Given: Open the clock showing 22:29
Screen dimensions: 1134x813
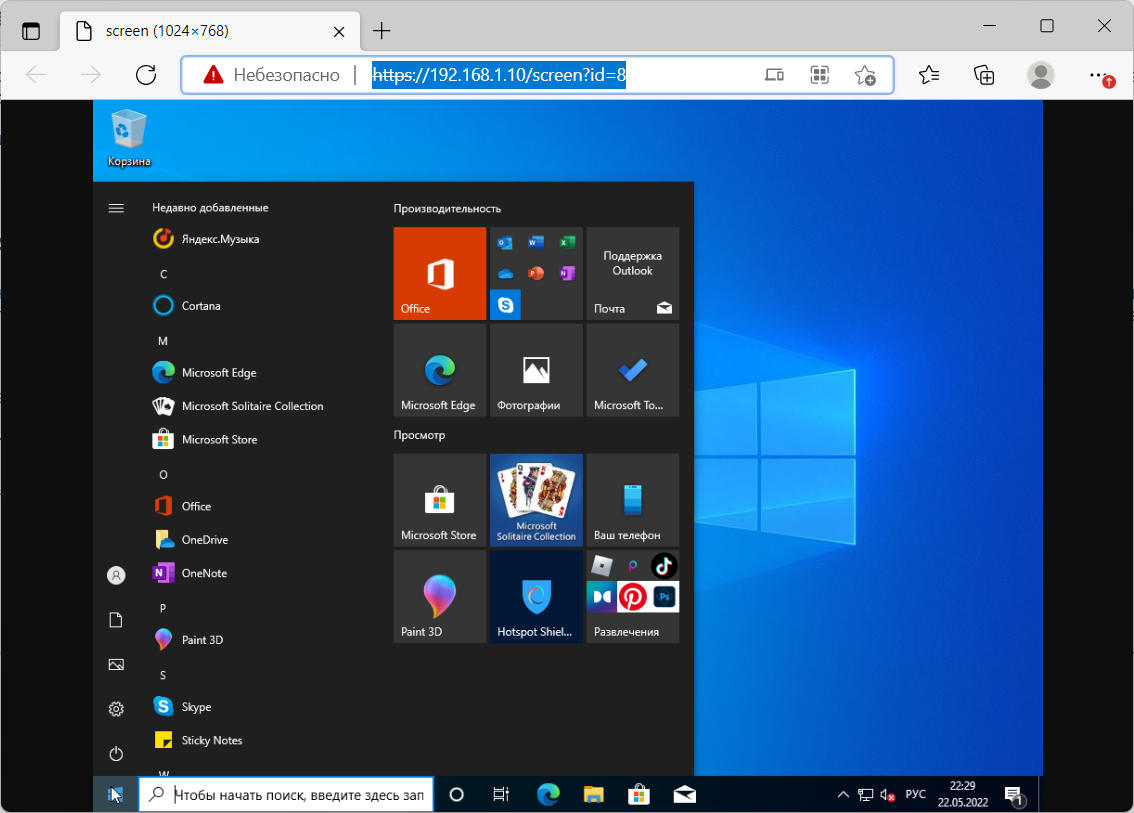Looking at the screenshot, I should tap(963, 794).
